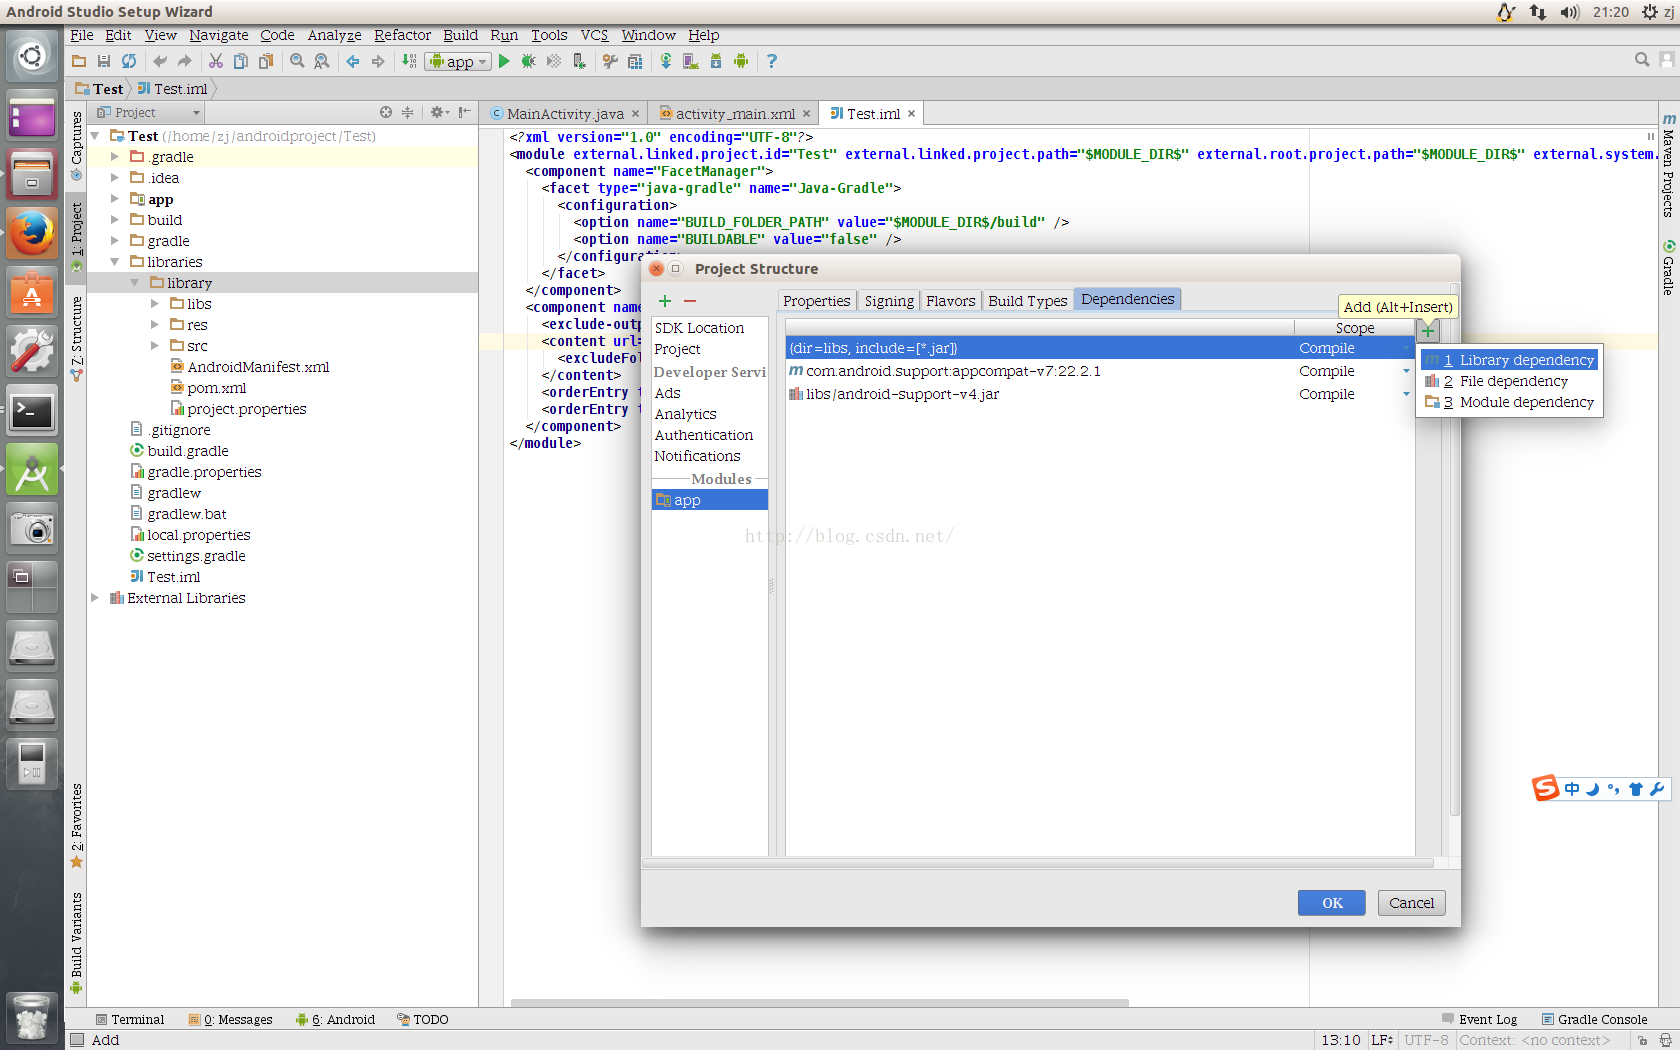Click Collapse All icon in Project panel
Screen dimensions: 1680x1050
coord(407,112)
